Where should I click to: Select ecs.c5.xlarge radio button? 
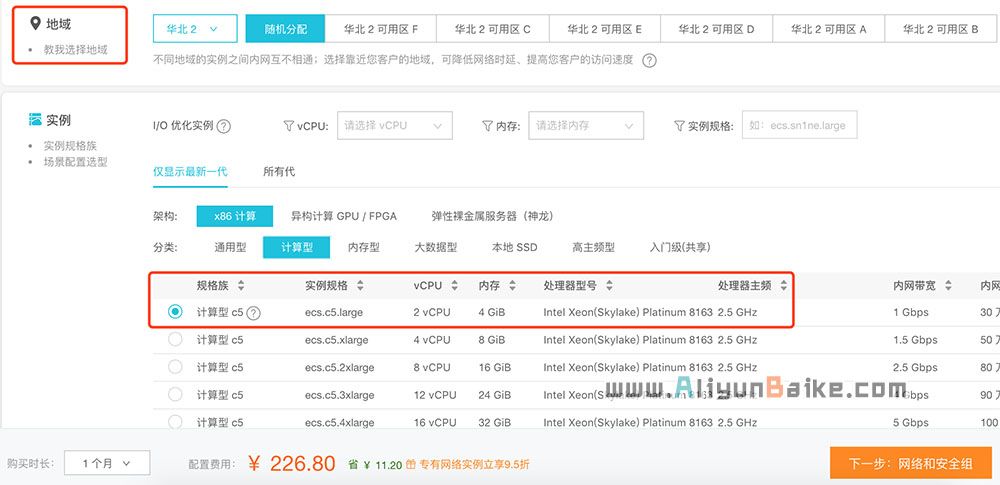coord(175,340)
